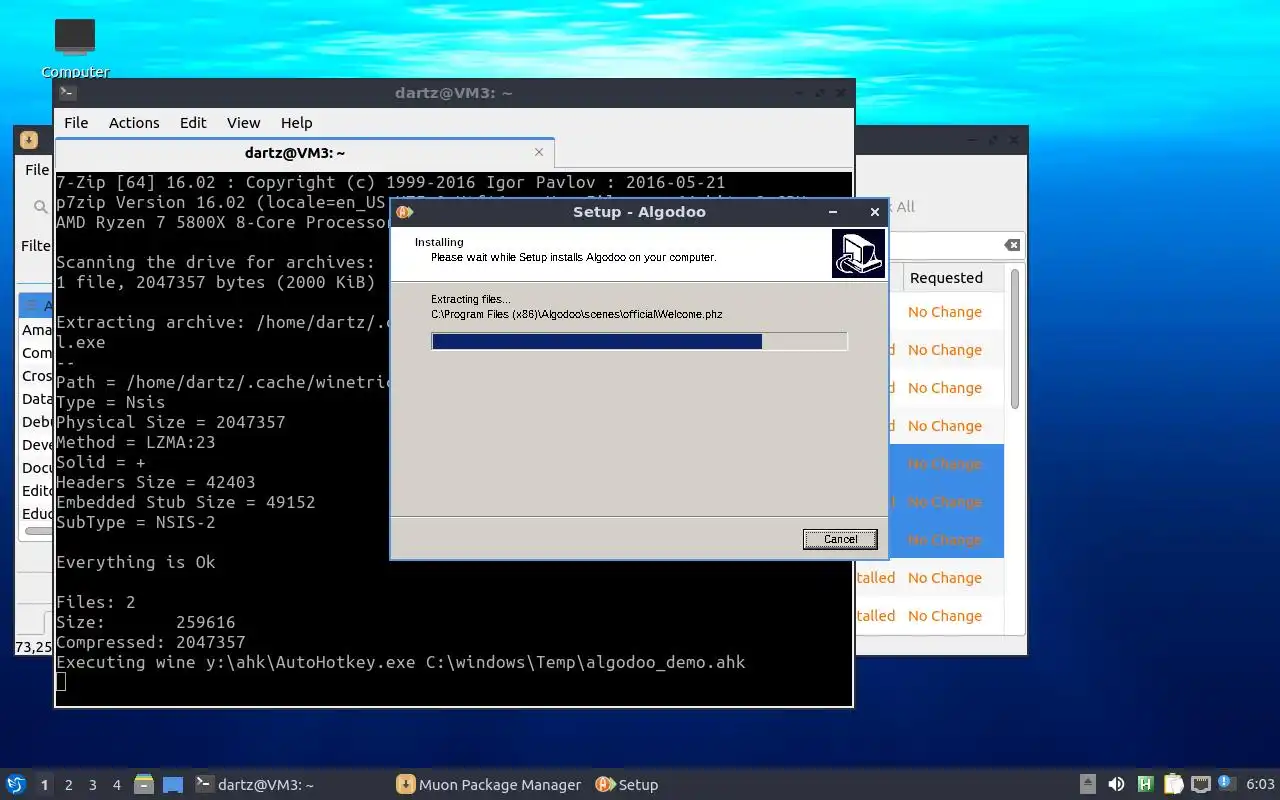1280x800 pixels.
Task: Click the notification tray icon with the blue badge
Action: (x=1227, y=784)
